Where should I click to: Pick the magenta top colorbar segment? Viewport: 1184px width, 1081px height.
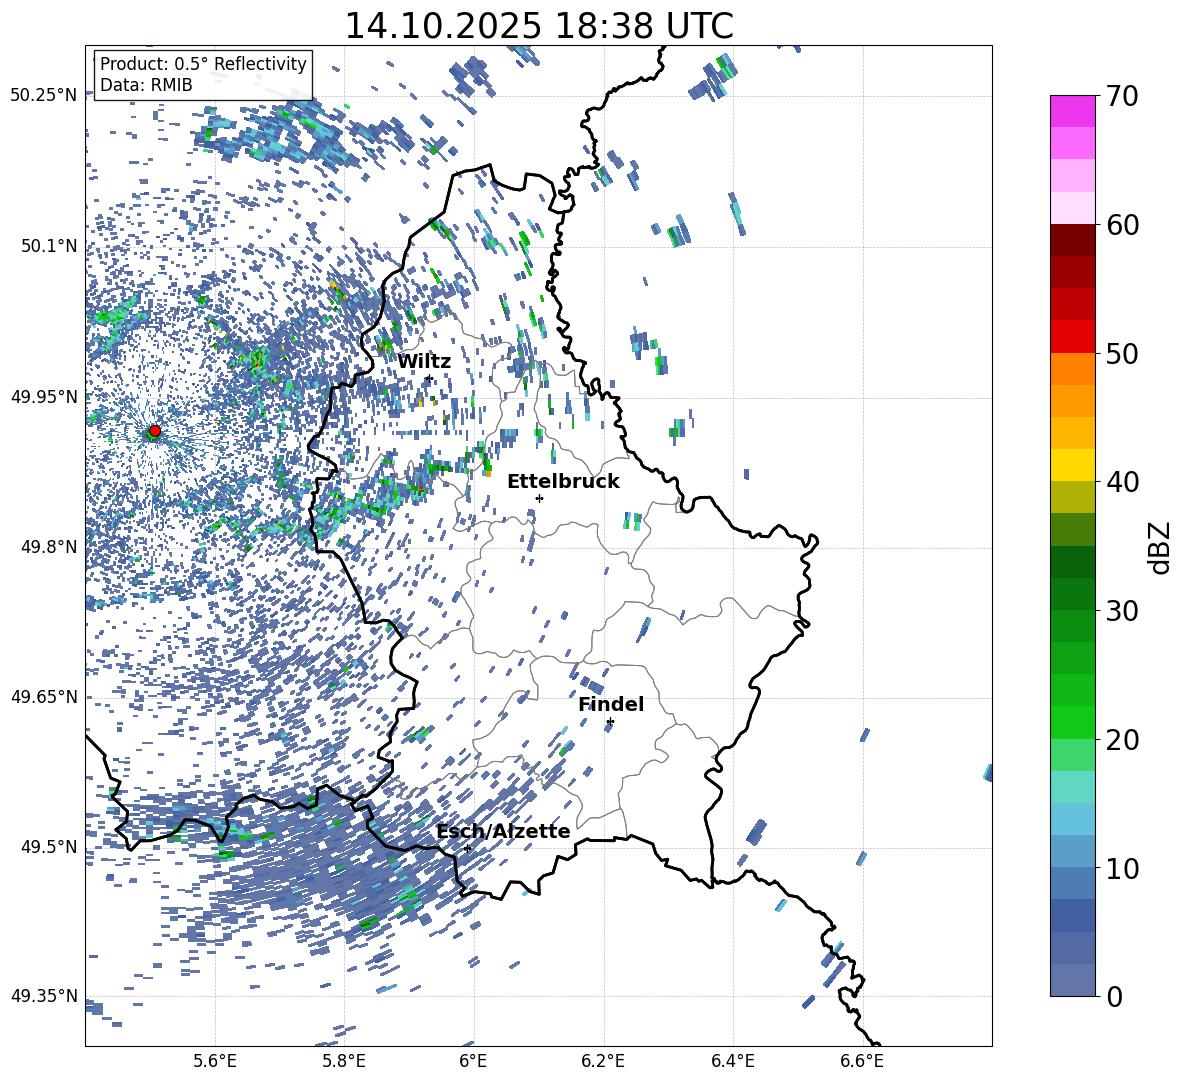(x=1072, y=112)
